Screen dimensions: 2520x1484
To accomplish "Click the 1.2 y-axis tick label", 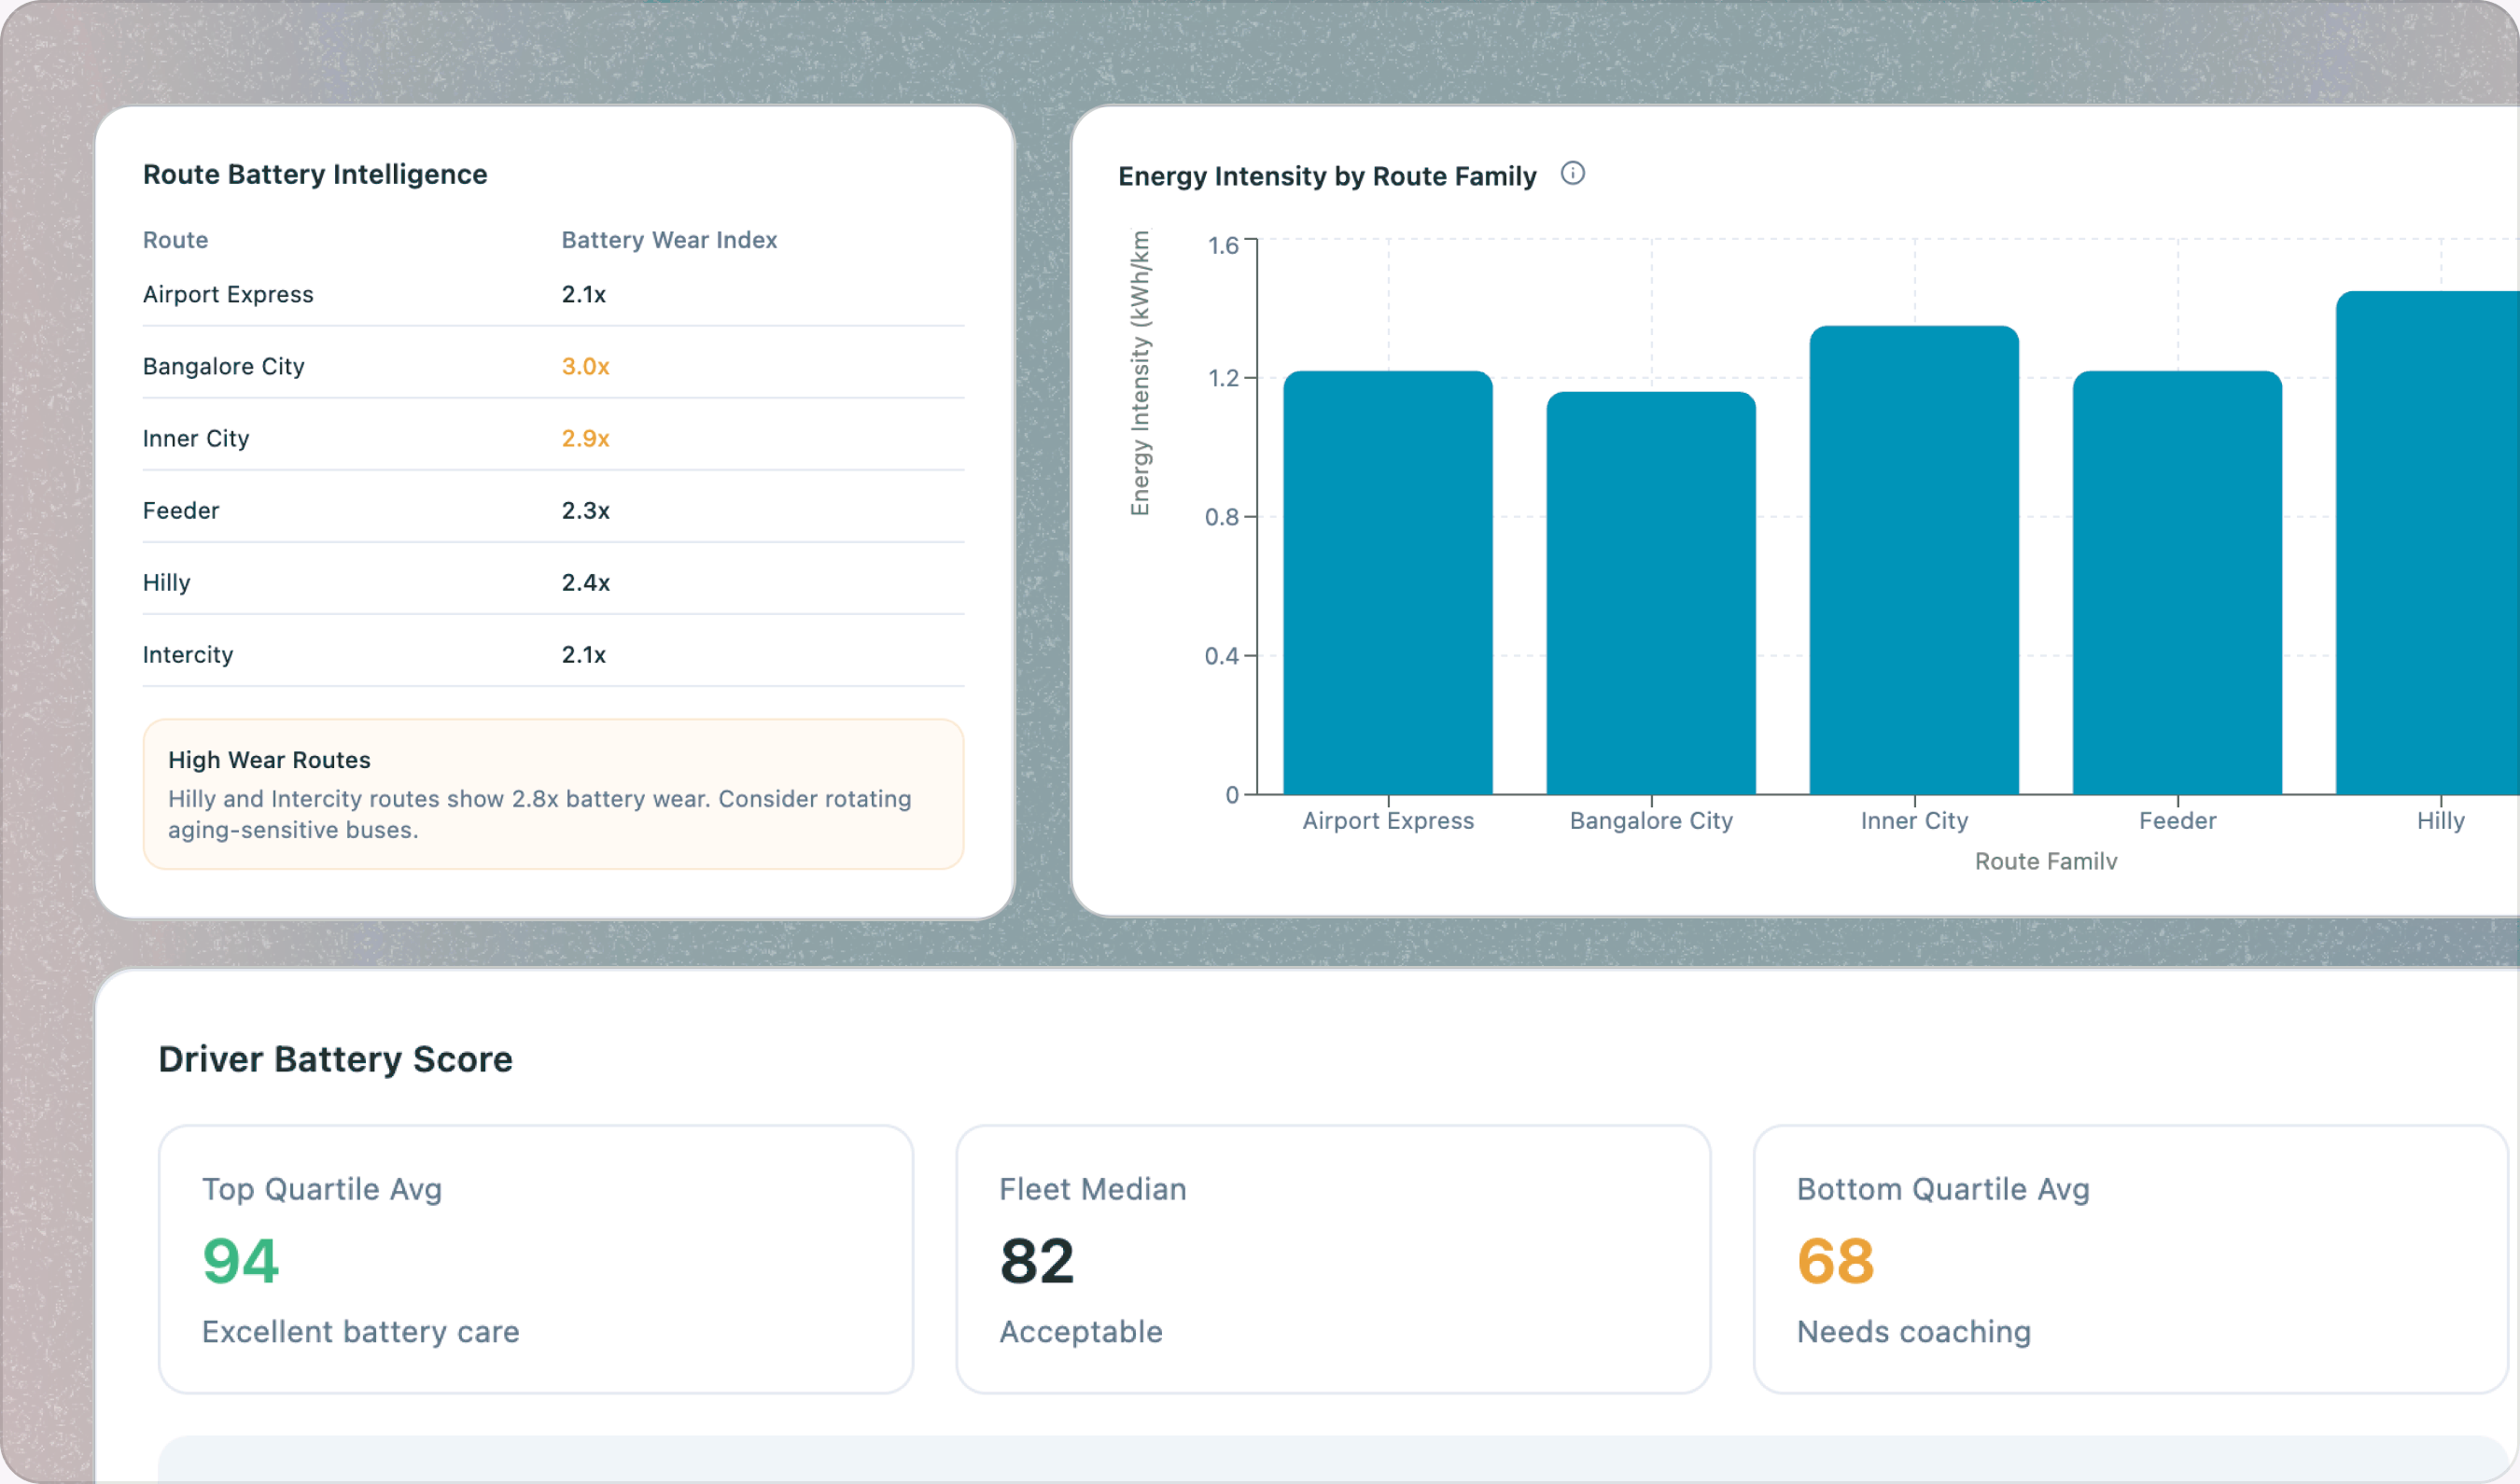I will pos(1223,378).
